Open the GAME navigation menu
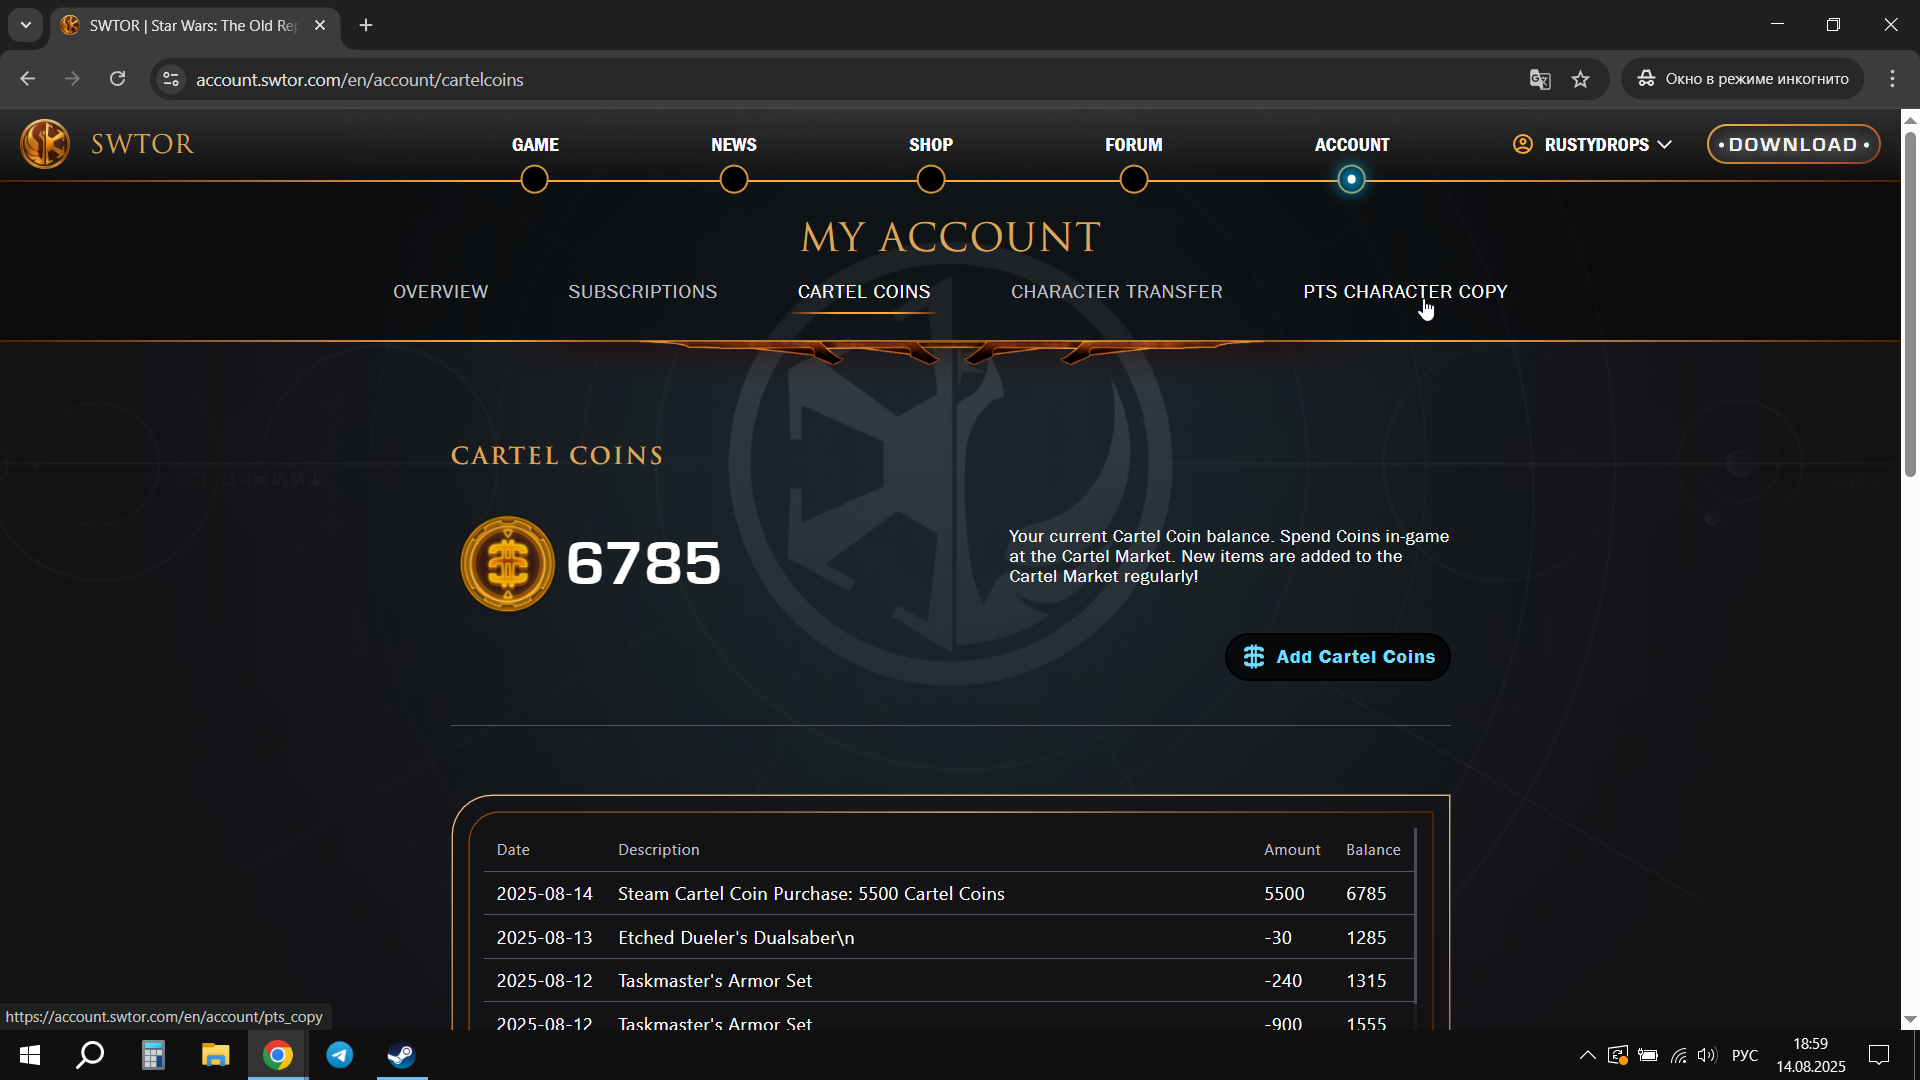The image size is (1920, 1080). coord(535,144)
